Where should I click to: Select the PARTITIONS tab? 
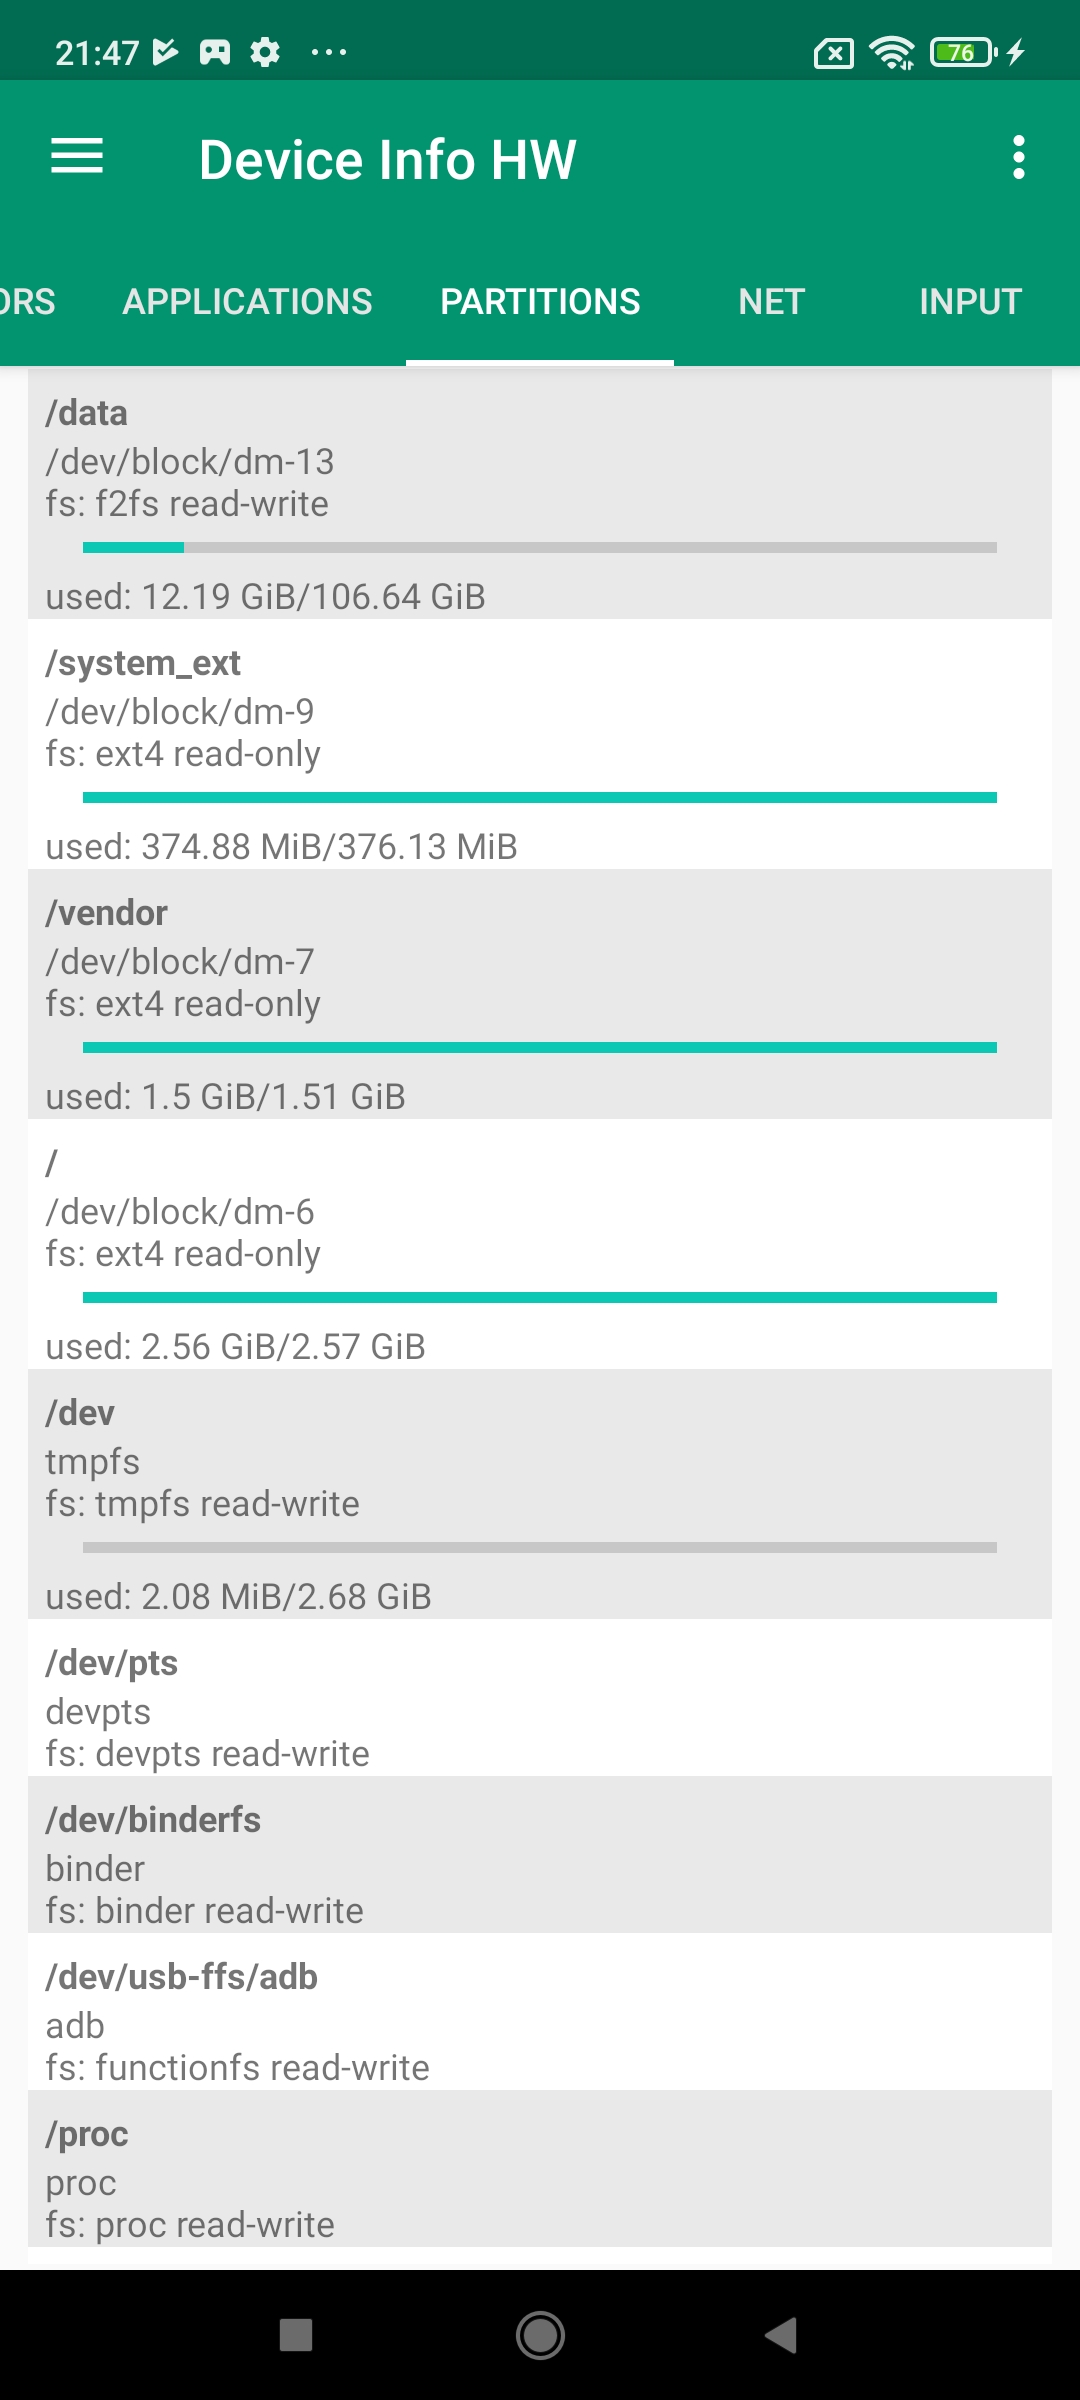pyautogui.click(x=540, y=302)
